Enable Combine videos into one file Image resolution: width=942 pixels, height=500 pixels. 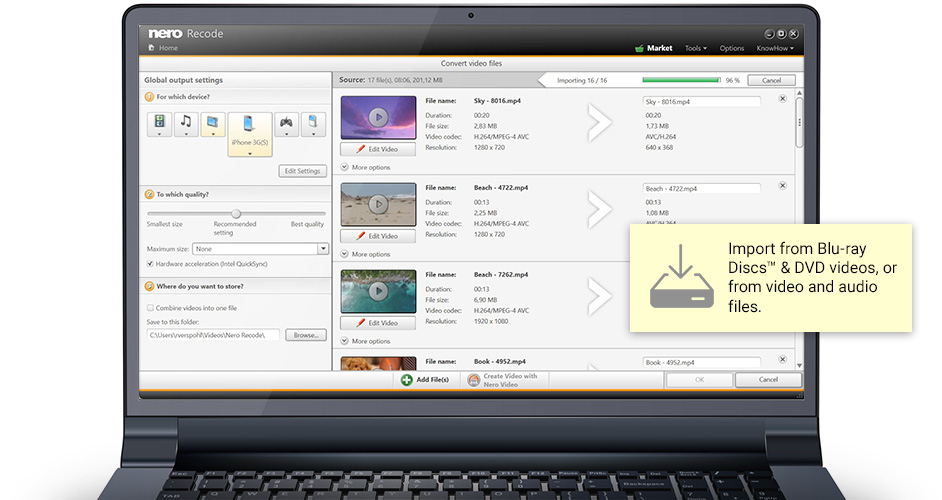(151, 308)
